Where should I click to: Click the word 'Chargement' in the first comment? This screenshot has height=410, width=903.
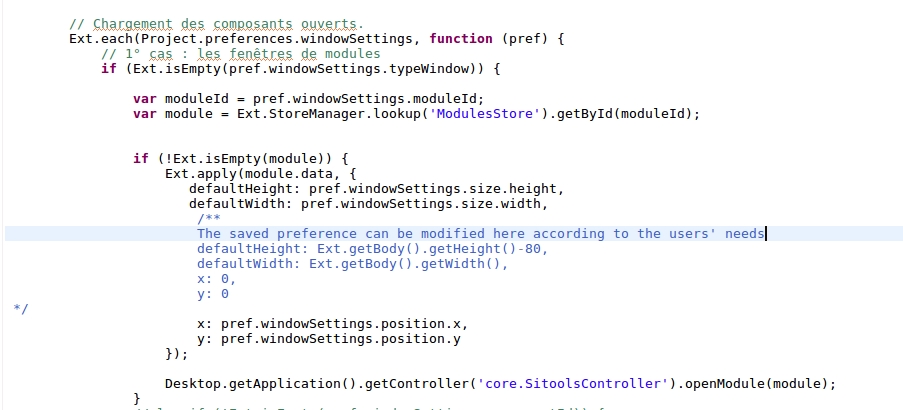coord(132,24)
